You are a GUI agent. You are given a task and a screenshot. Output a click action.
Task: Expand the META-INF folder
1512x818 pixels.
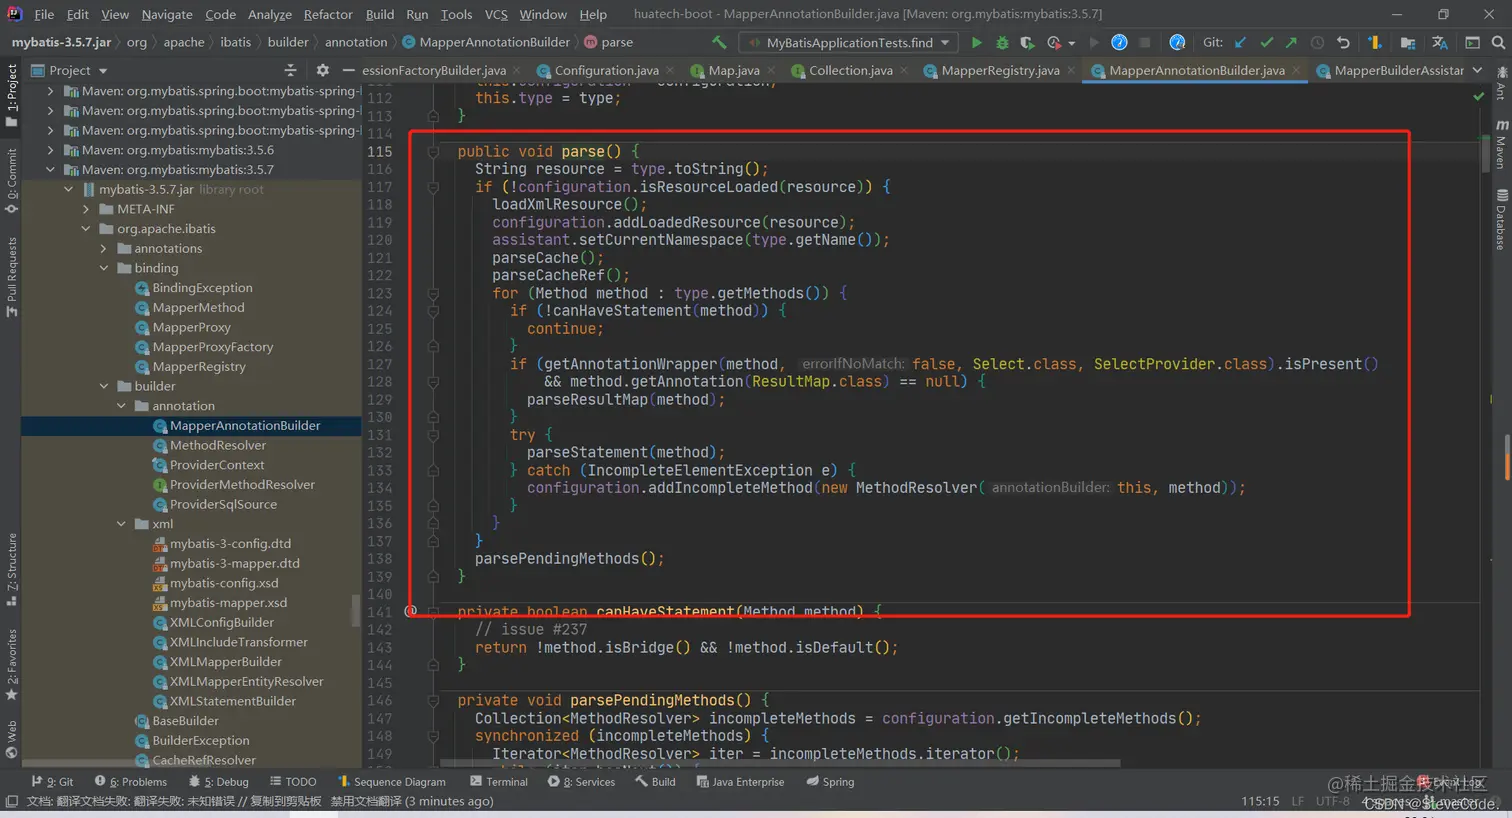click(86, 209)
